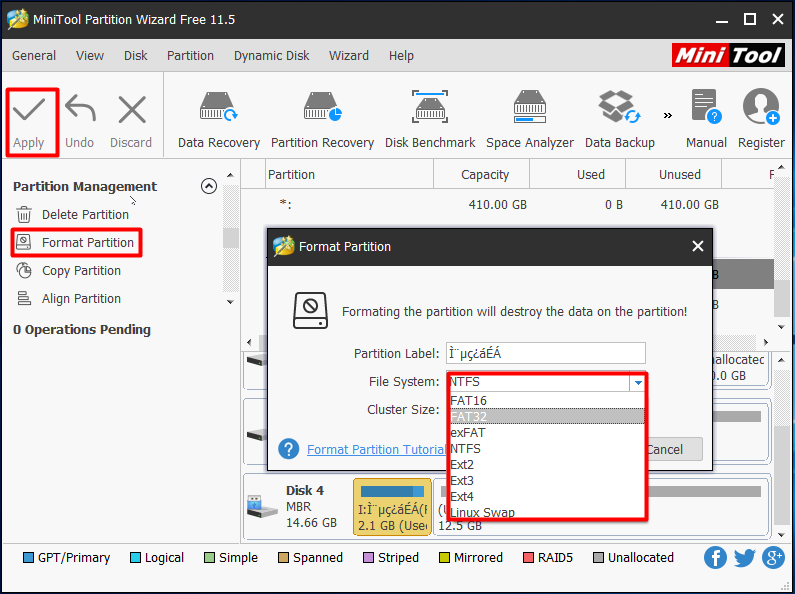Open the Manual help icon
The width and height of the screenshot is (795, 594).
point(706,121)
